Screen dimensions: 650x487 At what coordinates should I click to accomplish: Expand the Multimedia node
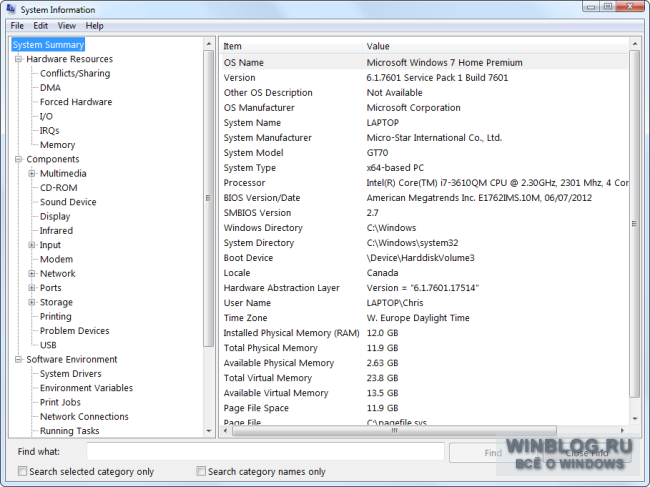(x=32, y=173)
